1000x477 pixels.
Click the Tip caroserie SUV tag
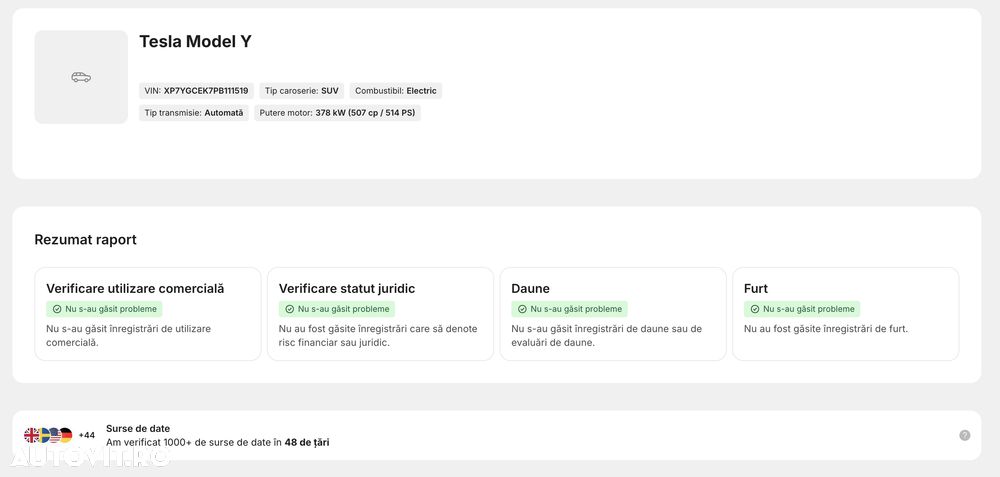[302, 91]
